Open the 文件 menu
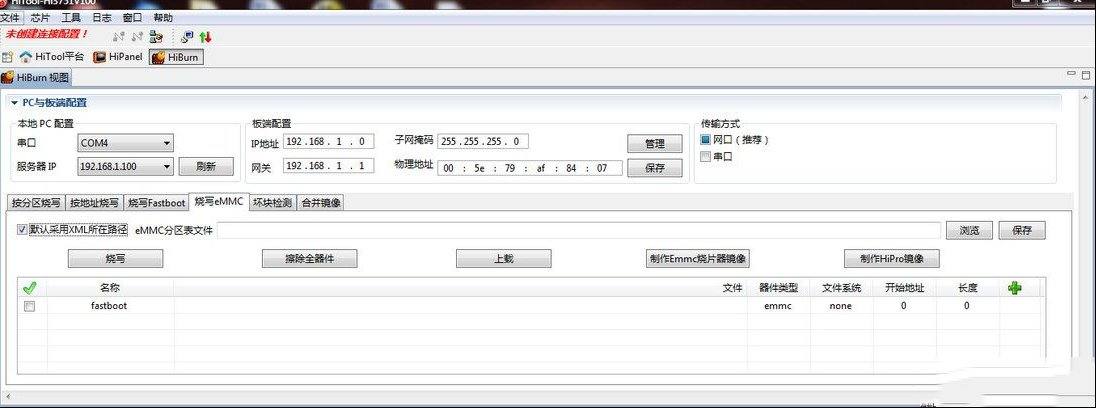Image resolution: width=1096 pixels, height=408 pixels. click(x=10, y=17)
